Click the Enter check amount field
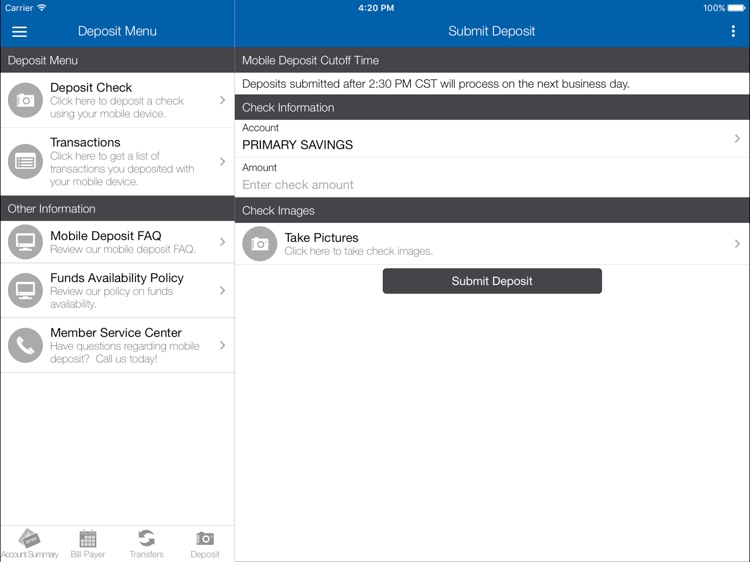750x562 pixels. click(x=492, y=185)
